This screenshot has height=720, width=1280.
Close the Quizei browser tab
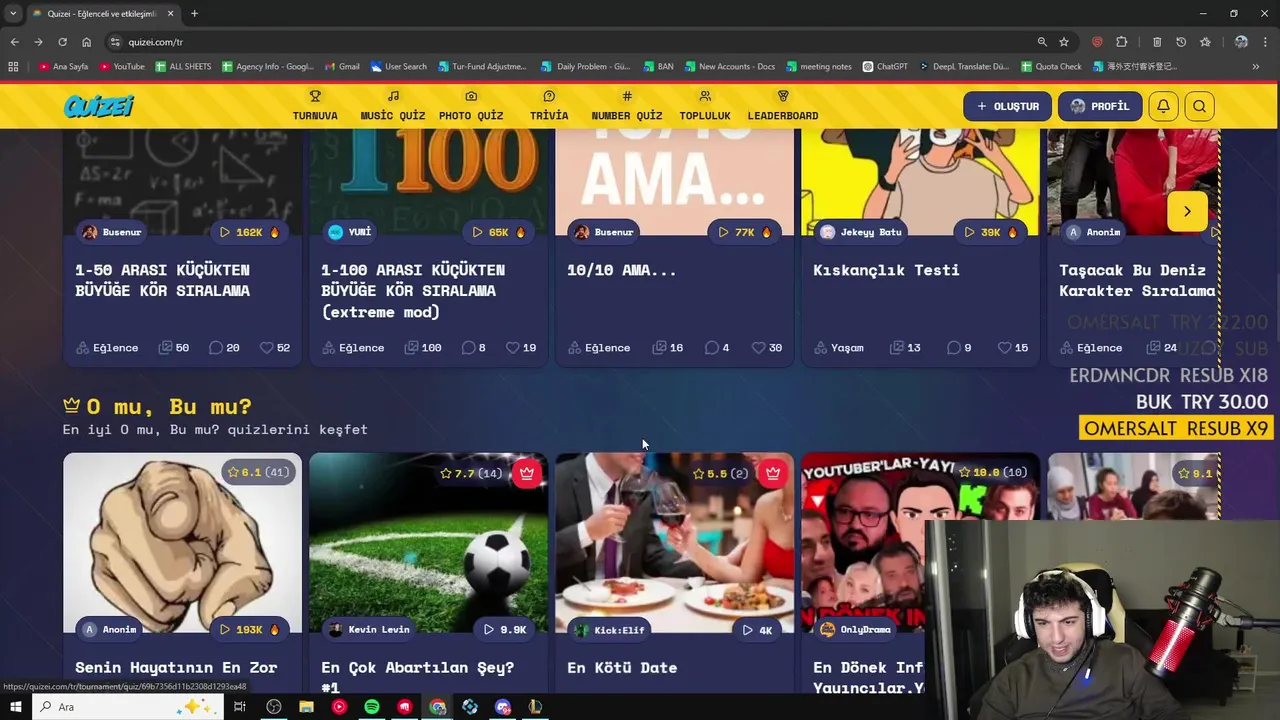coord(171,14)
